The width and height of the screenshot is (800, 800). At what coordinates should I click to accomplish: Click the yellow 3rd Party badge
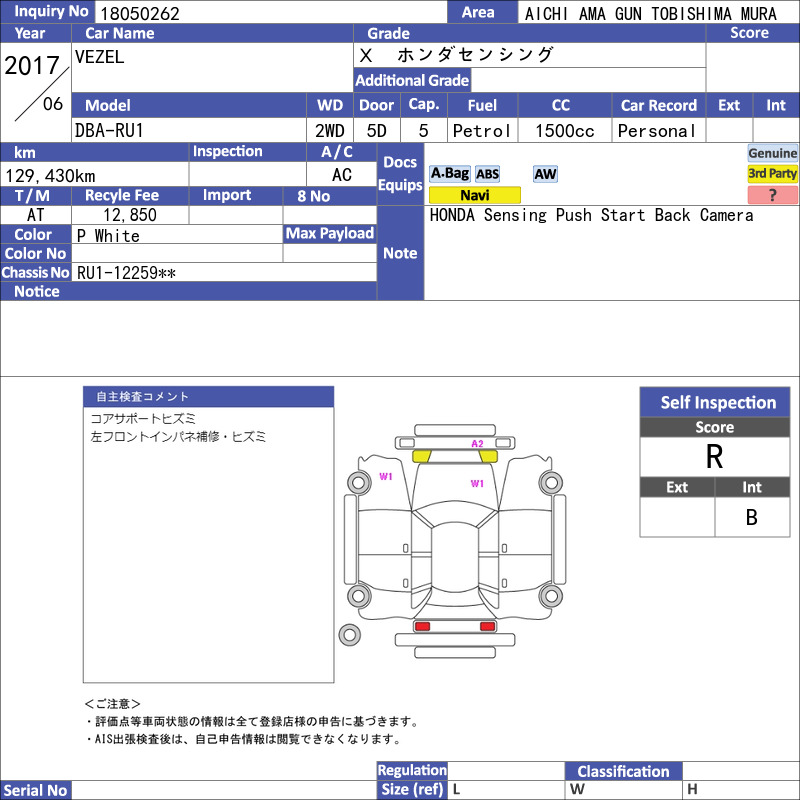click(773, 174)
